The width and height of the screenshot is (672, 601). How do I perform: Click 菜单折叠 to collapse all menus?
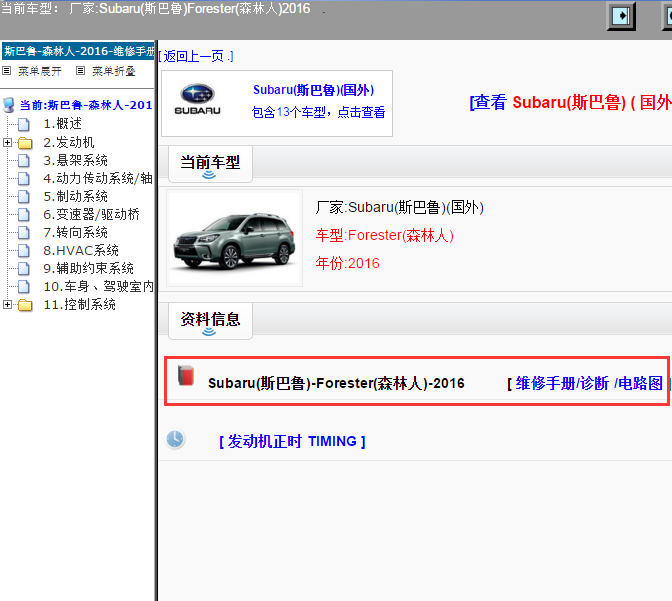(114, 71)
